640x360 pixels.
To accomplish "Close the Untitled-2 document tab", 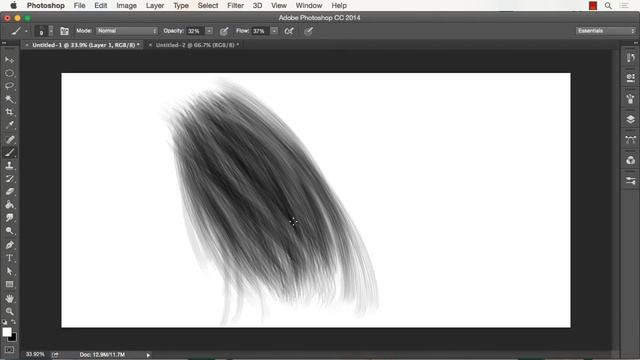I will [150, 45].
